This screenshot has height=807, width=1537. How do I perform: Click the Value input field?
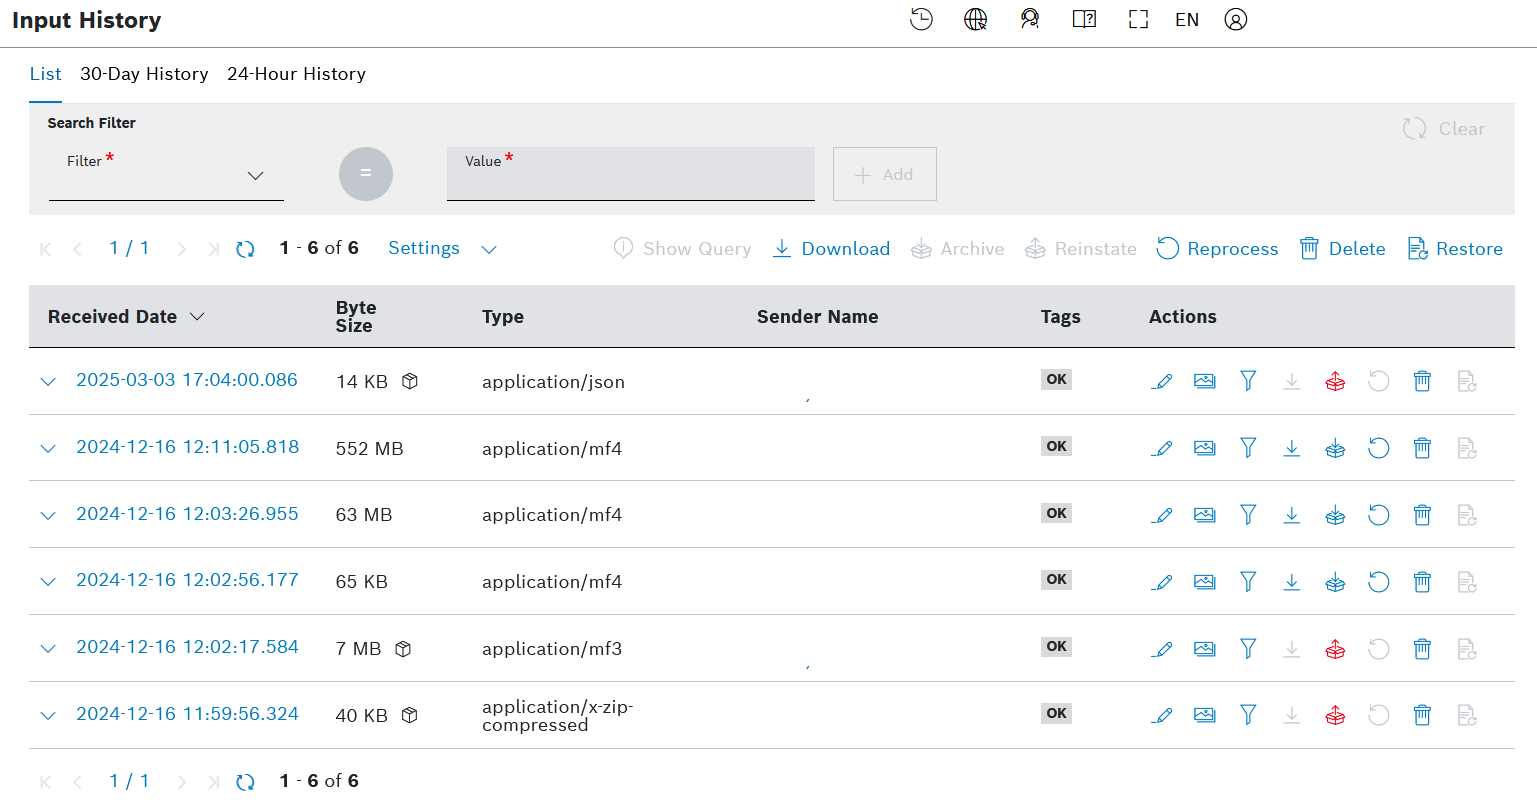pyautogui.click(x=630, y=179)
